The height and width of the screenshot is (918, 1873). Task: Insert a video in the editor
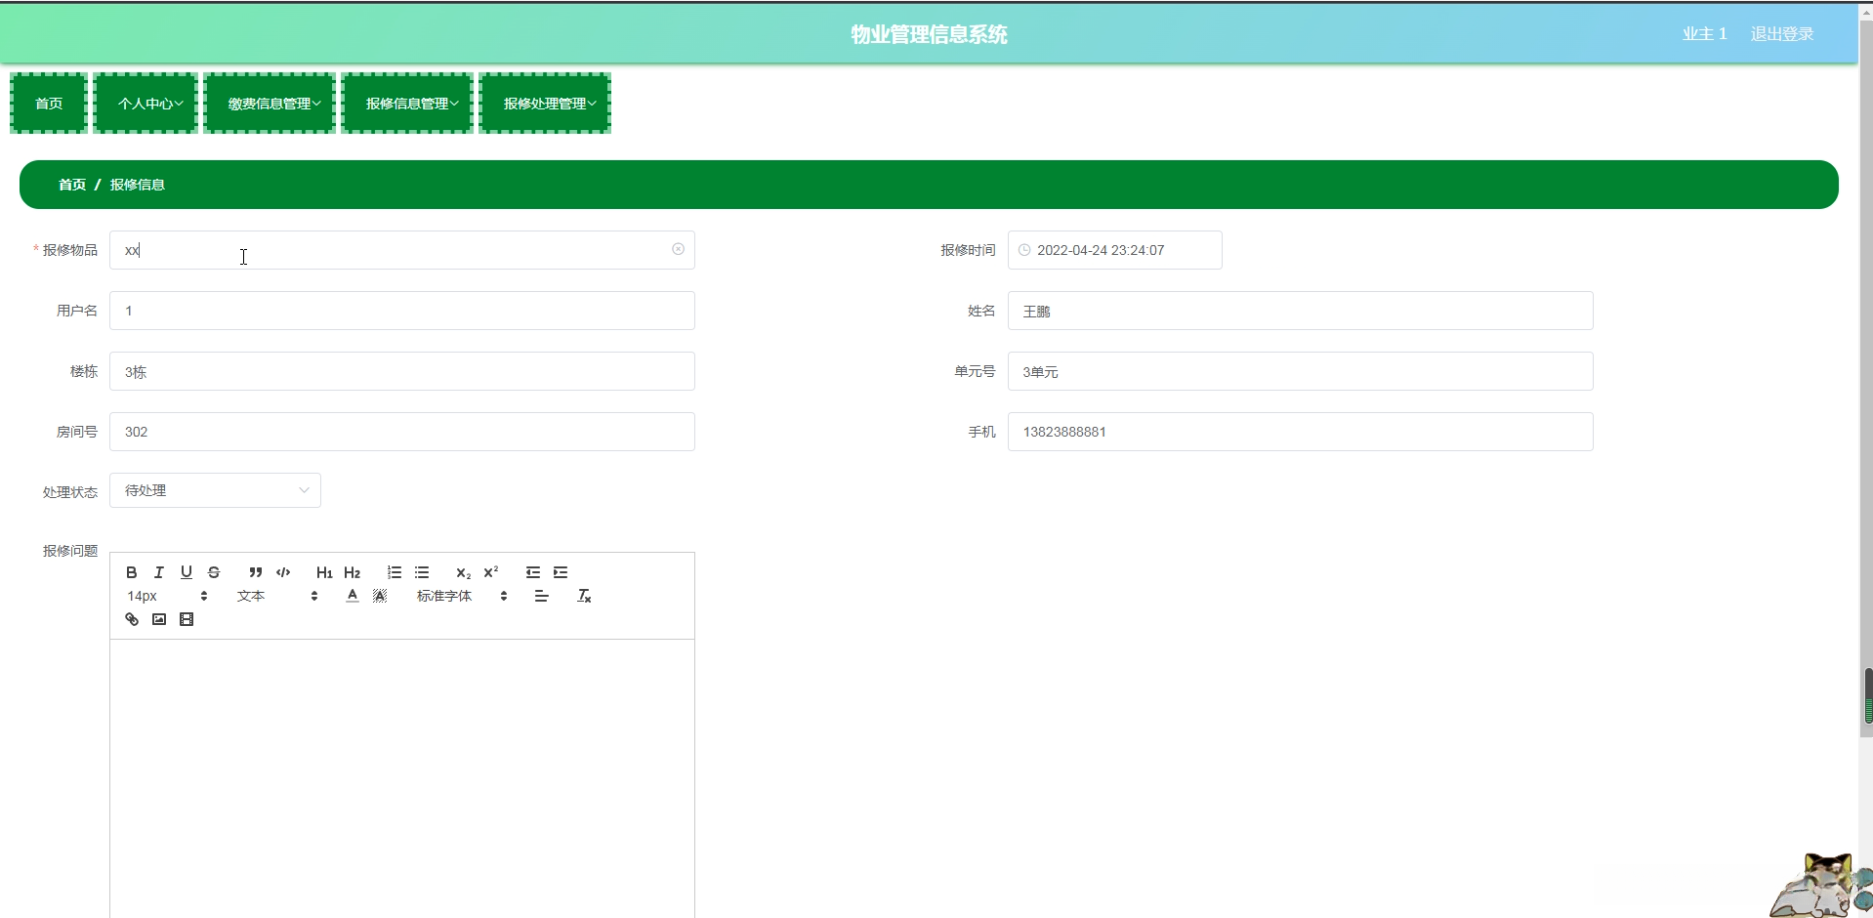(x=186, y=619)
